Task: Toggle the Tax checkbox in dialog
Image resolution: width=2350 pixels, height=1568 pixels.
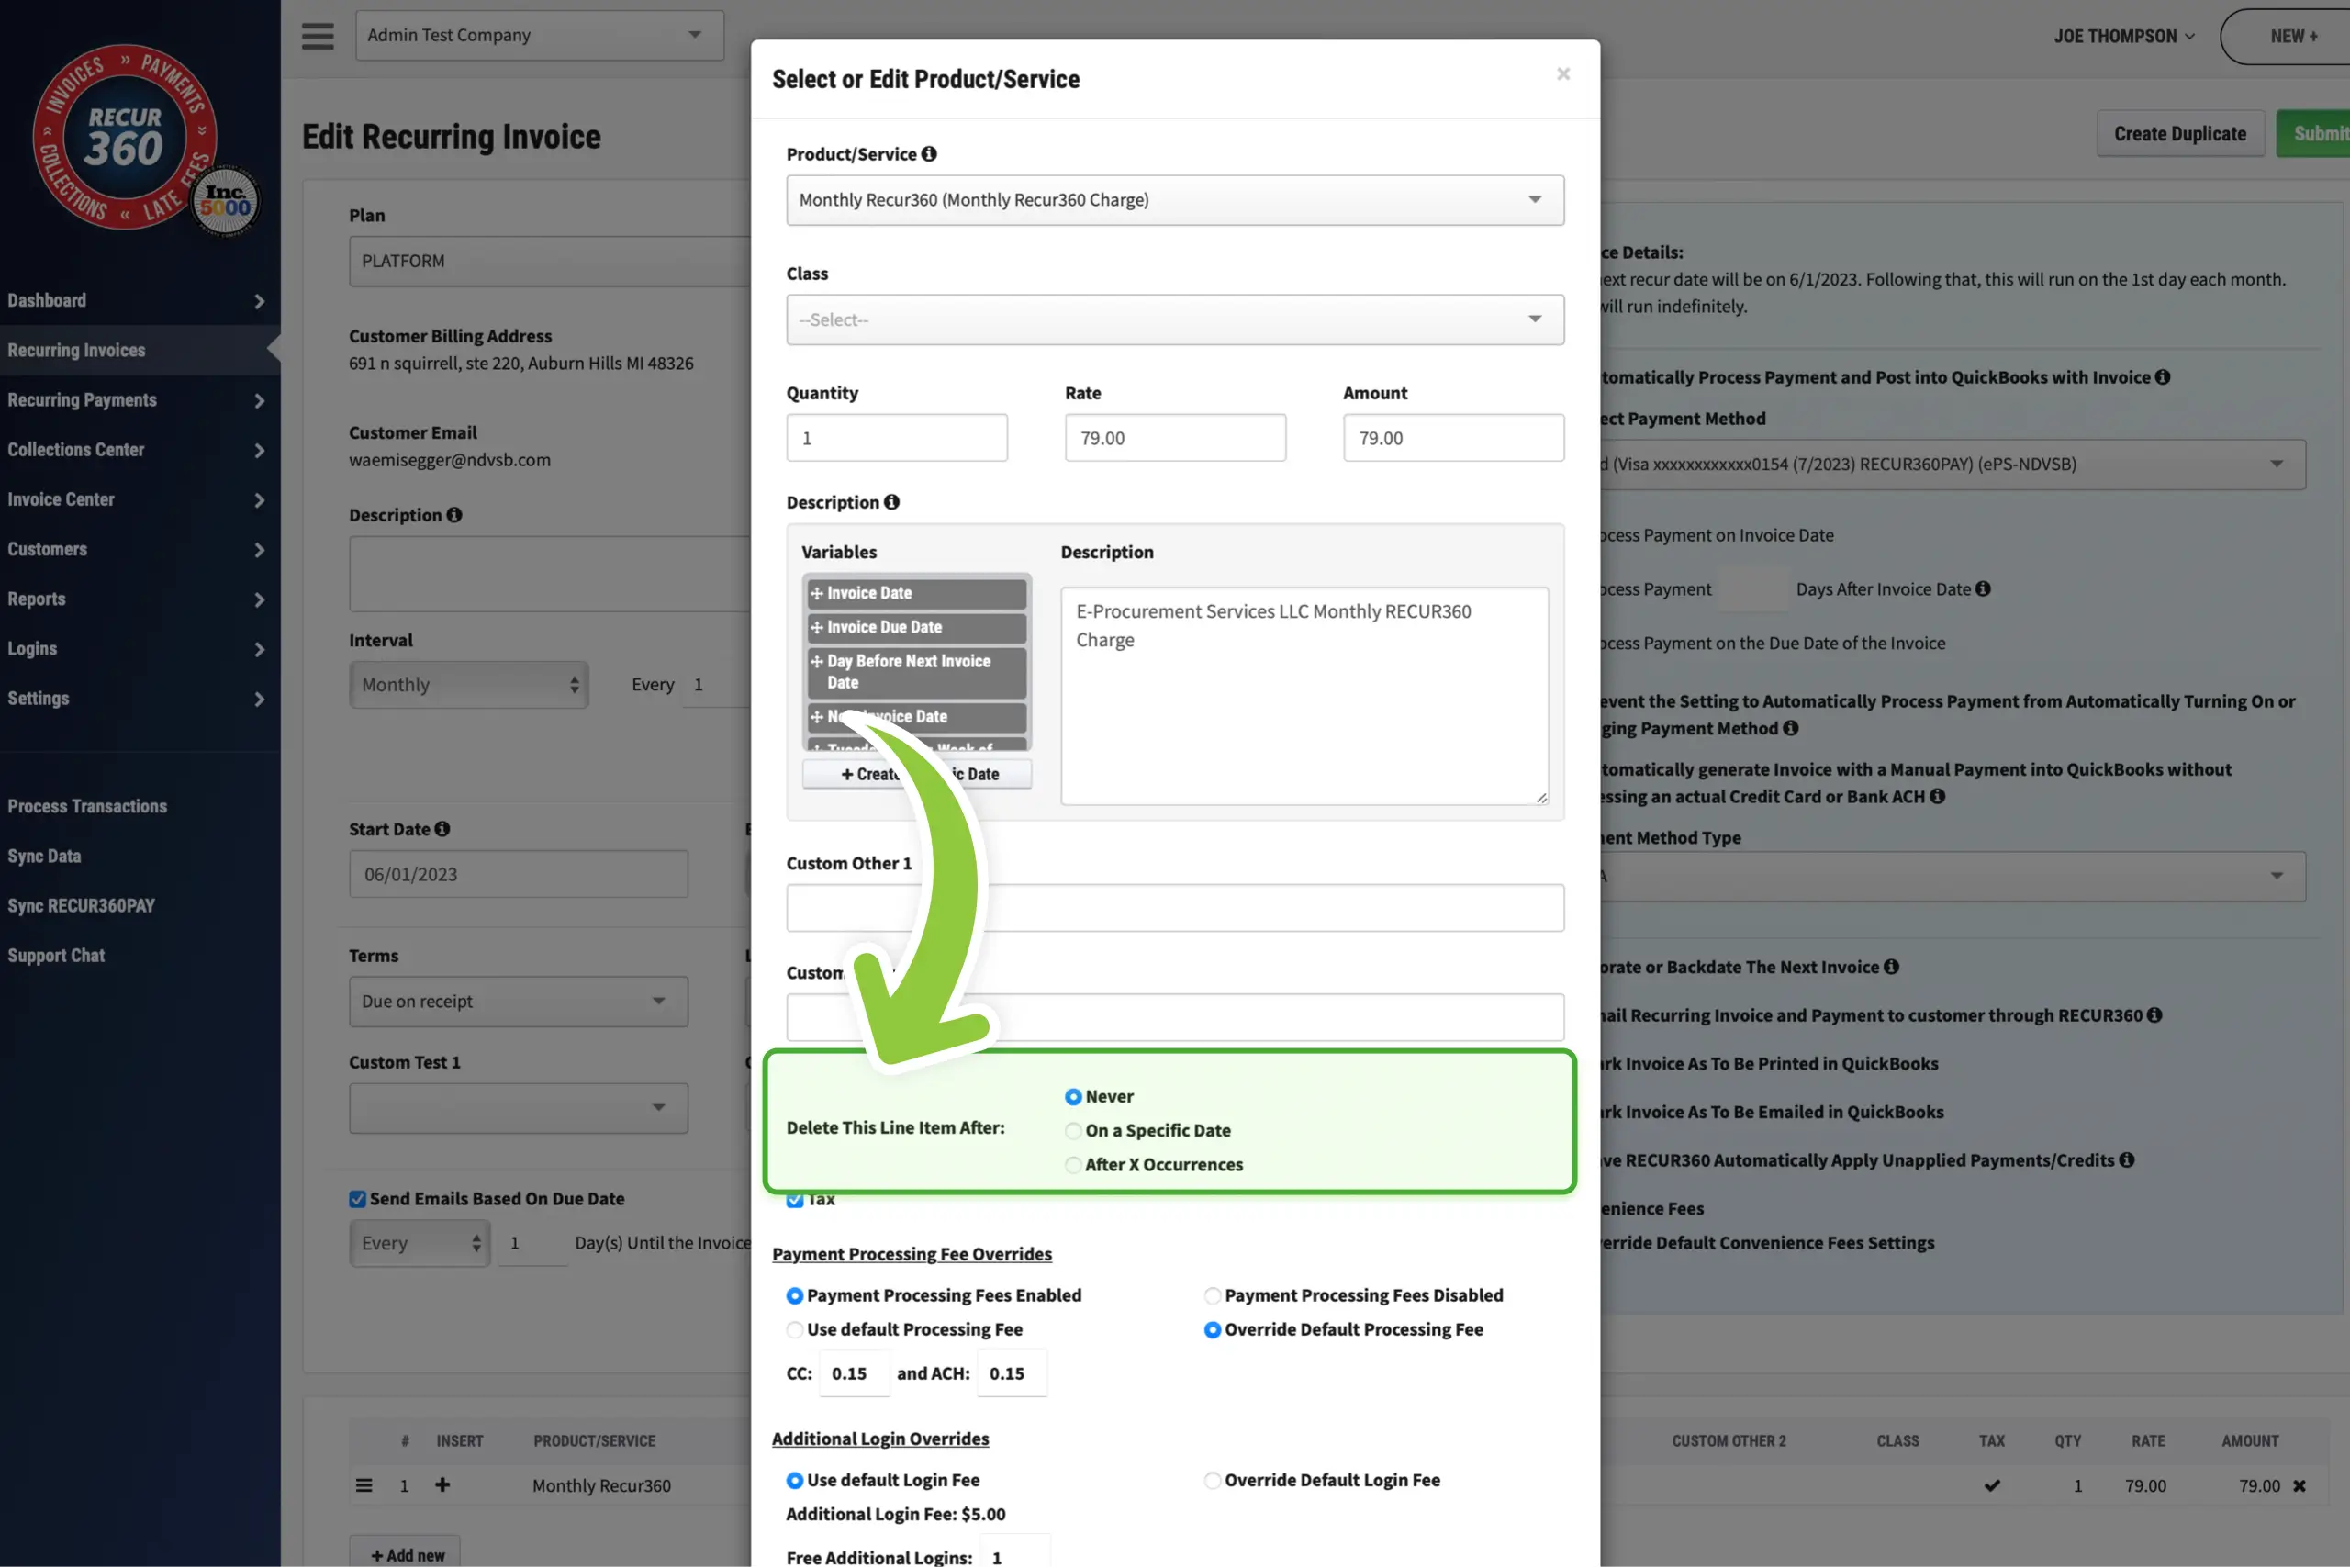Action: click(795, 1200)
